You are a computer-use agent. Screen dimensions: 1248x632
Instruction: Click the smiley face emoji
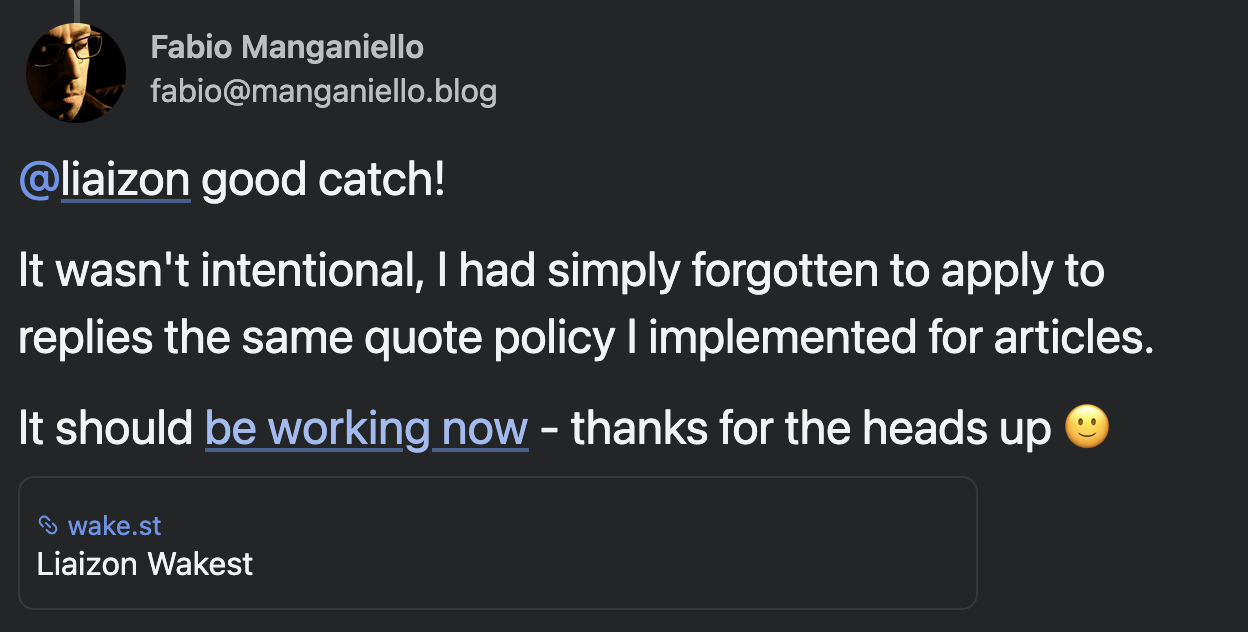[x=1087, y=429]
